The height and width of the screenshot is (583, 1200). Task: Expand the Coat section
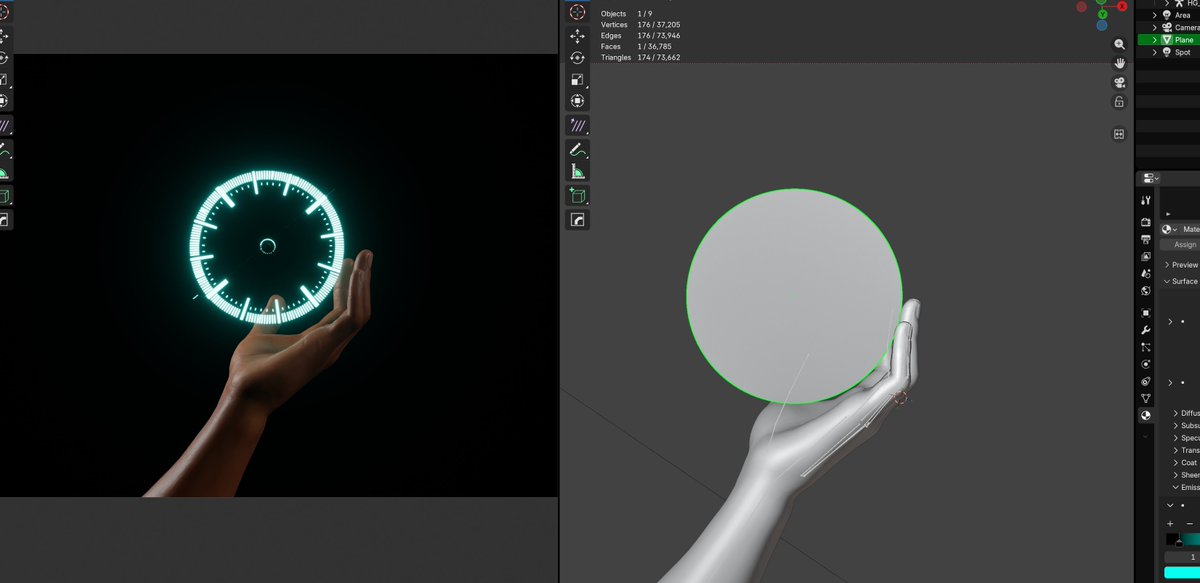1186,463
